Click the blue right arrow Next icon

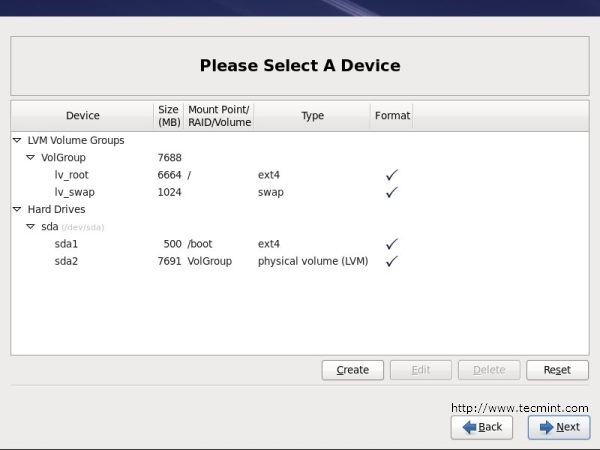click(x=546, y=427)
